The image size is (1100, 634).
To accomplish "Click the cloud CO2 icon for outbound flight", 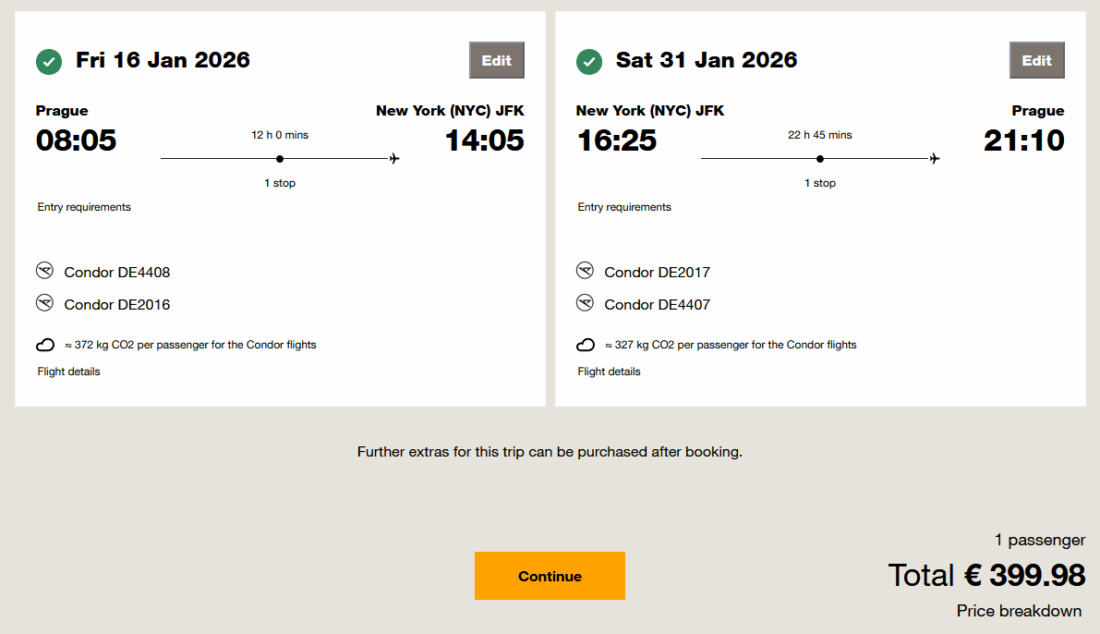I will (46, 345).
